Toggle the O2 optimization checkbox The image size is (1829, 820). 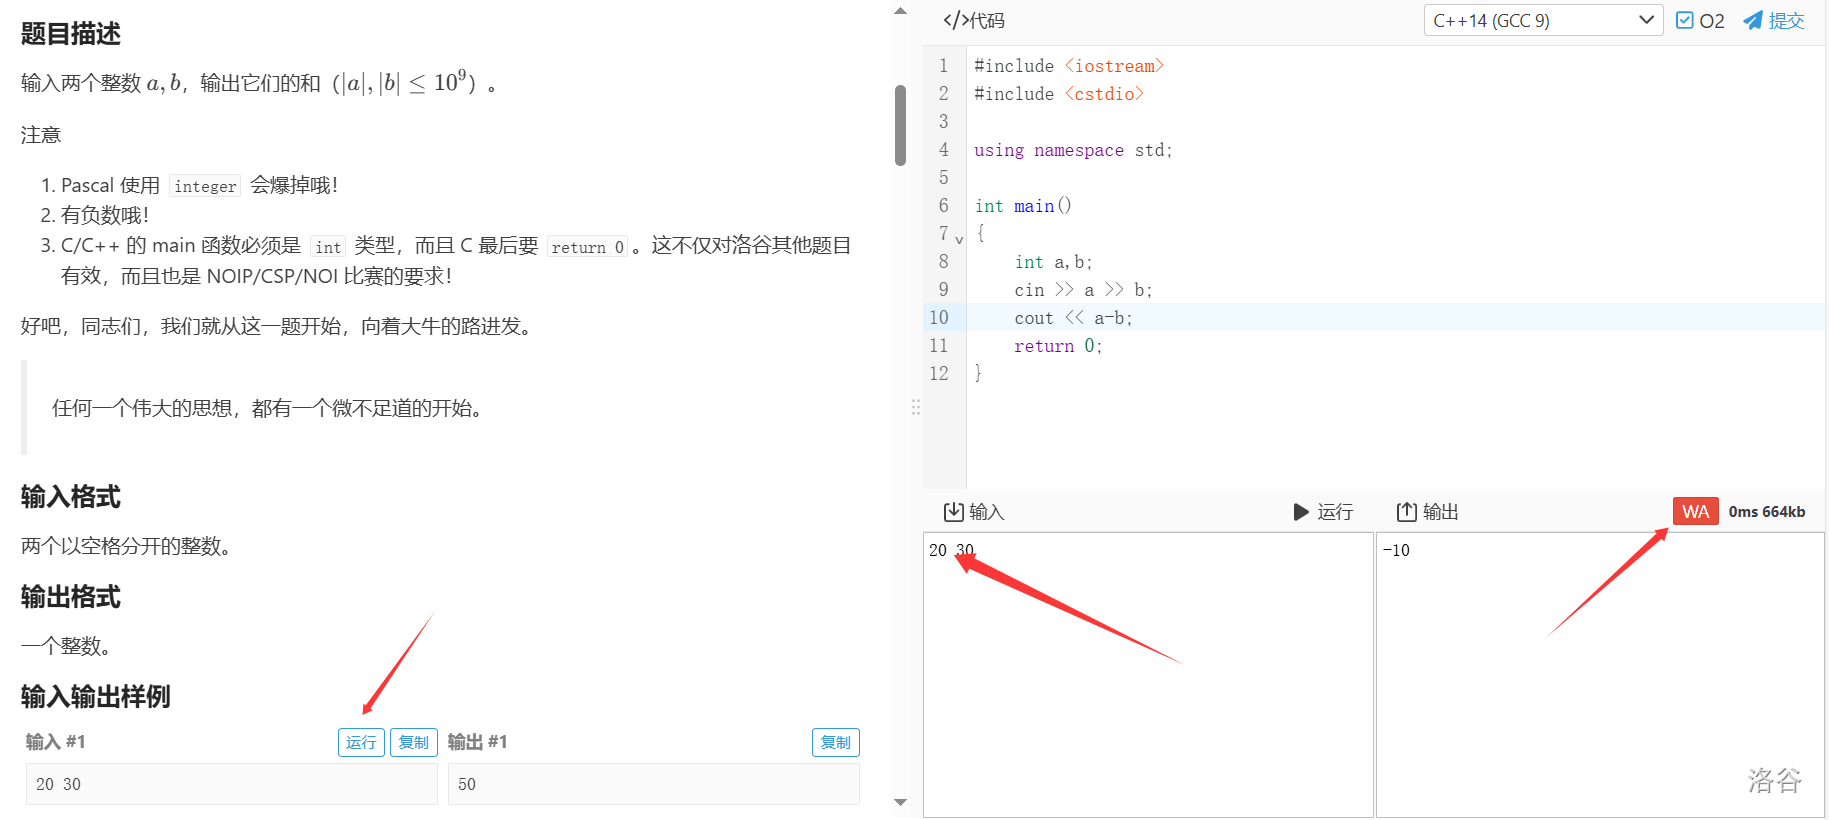[1685, 21]
